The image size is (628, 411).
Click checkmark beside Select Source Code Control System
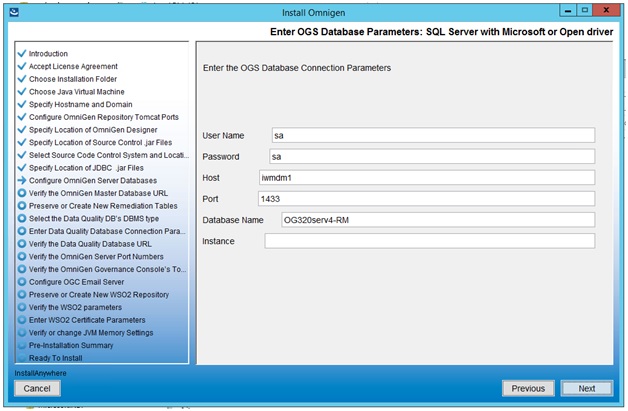[22, 155]
